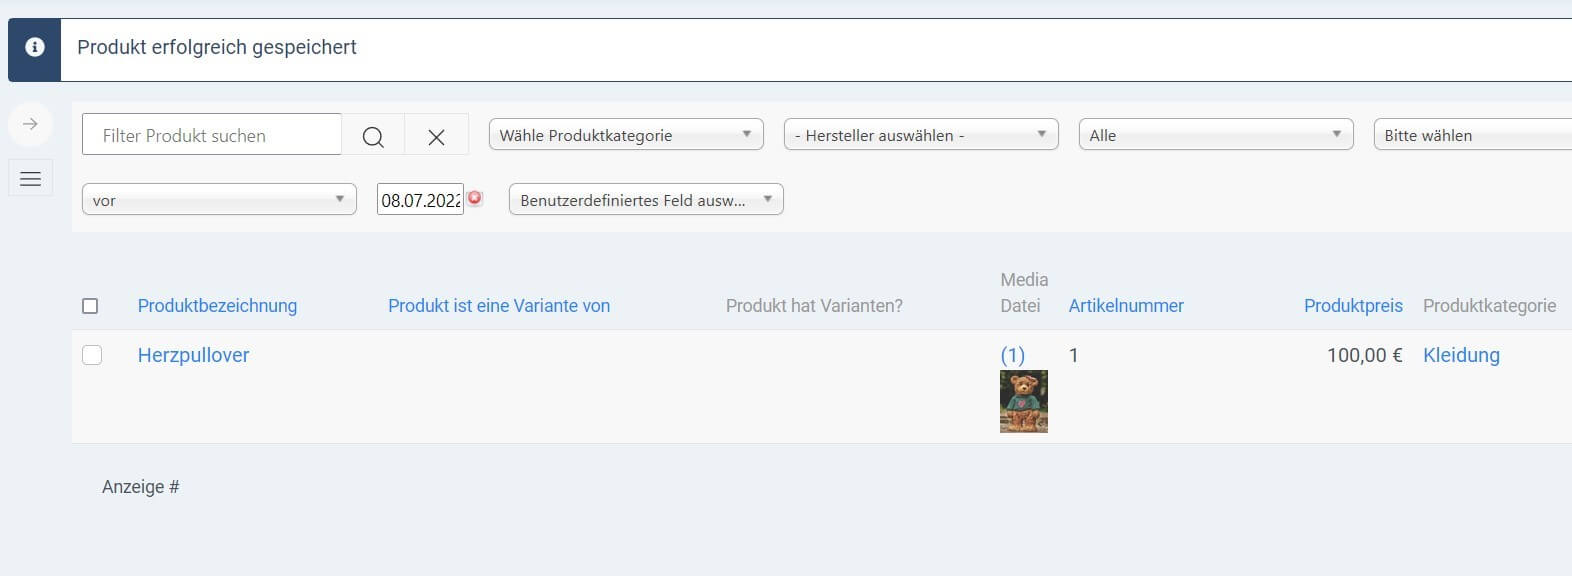Open the hamburger menu icon
1572x576 pixels.
click(x=30, y=179)
